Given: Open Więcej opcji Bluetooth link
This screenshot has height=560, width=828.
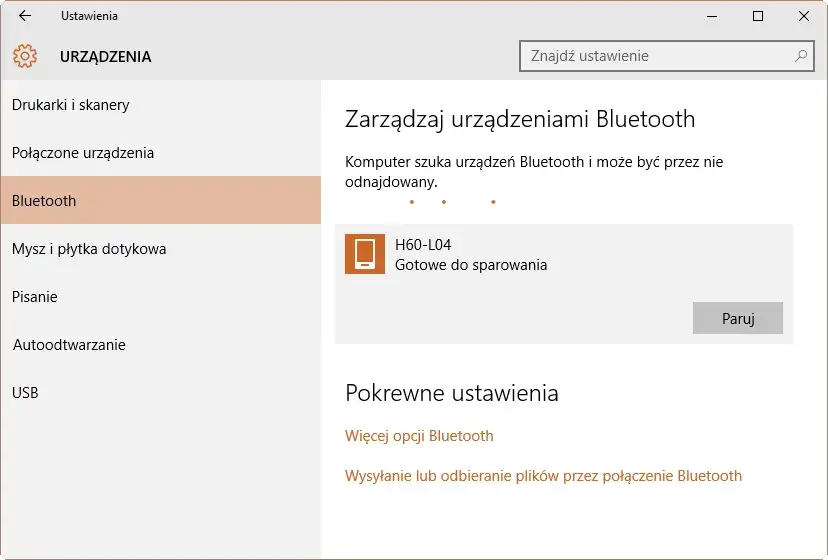Looking at the screenshot, I should pyautogui.click(x=419, y=436).
